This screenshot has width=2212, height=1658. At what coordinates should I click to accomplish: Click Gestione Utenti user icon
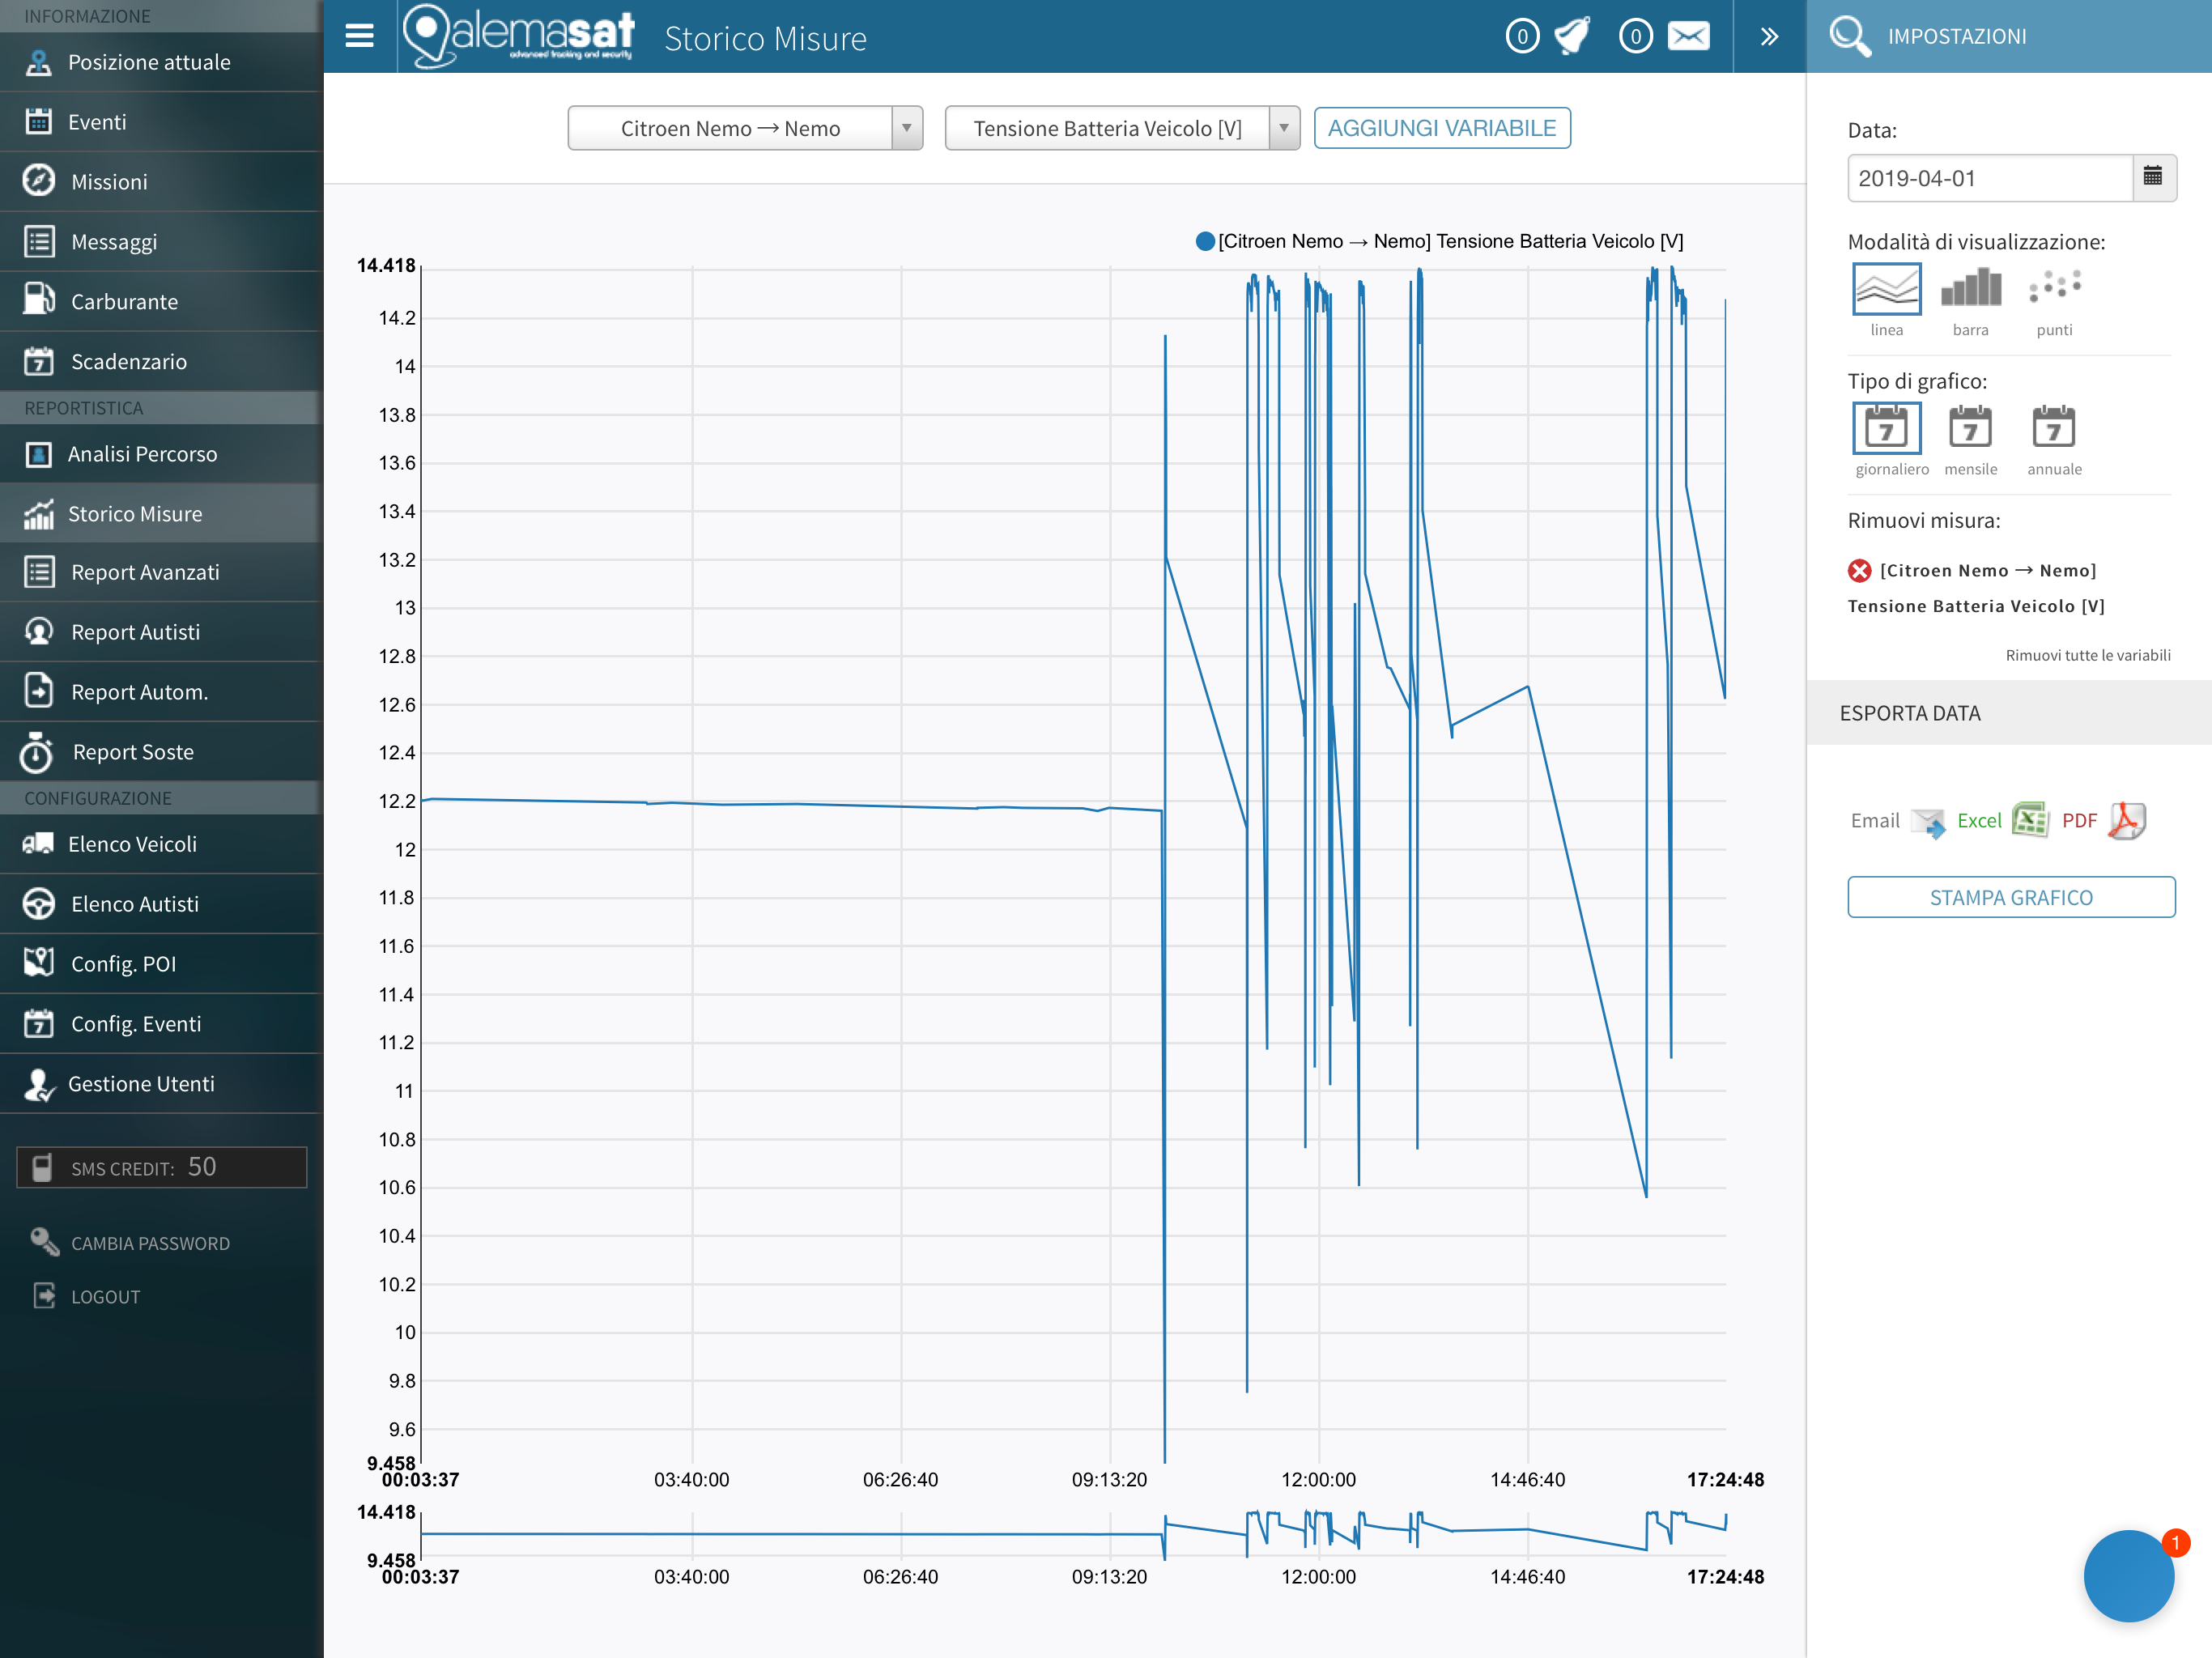point(38,1084)
